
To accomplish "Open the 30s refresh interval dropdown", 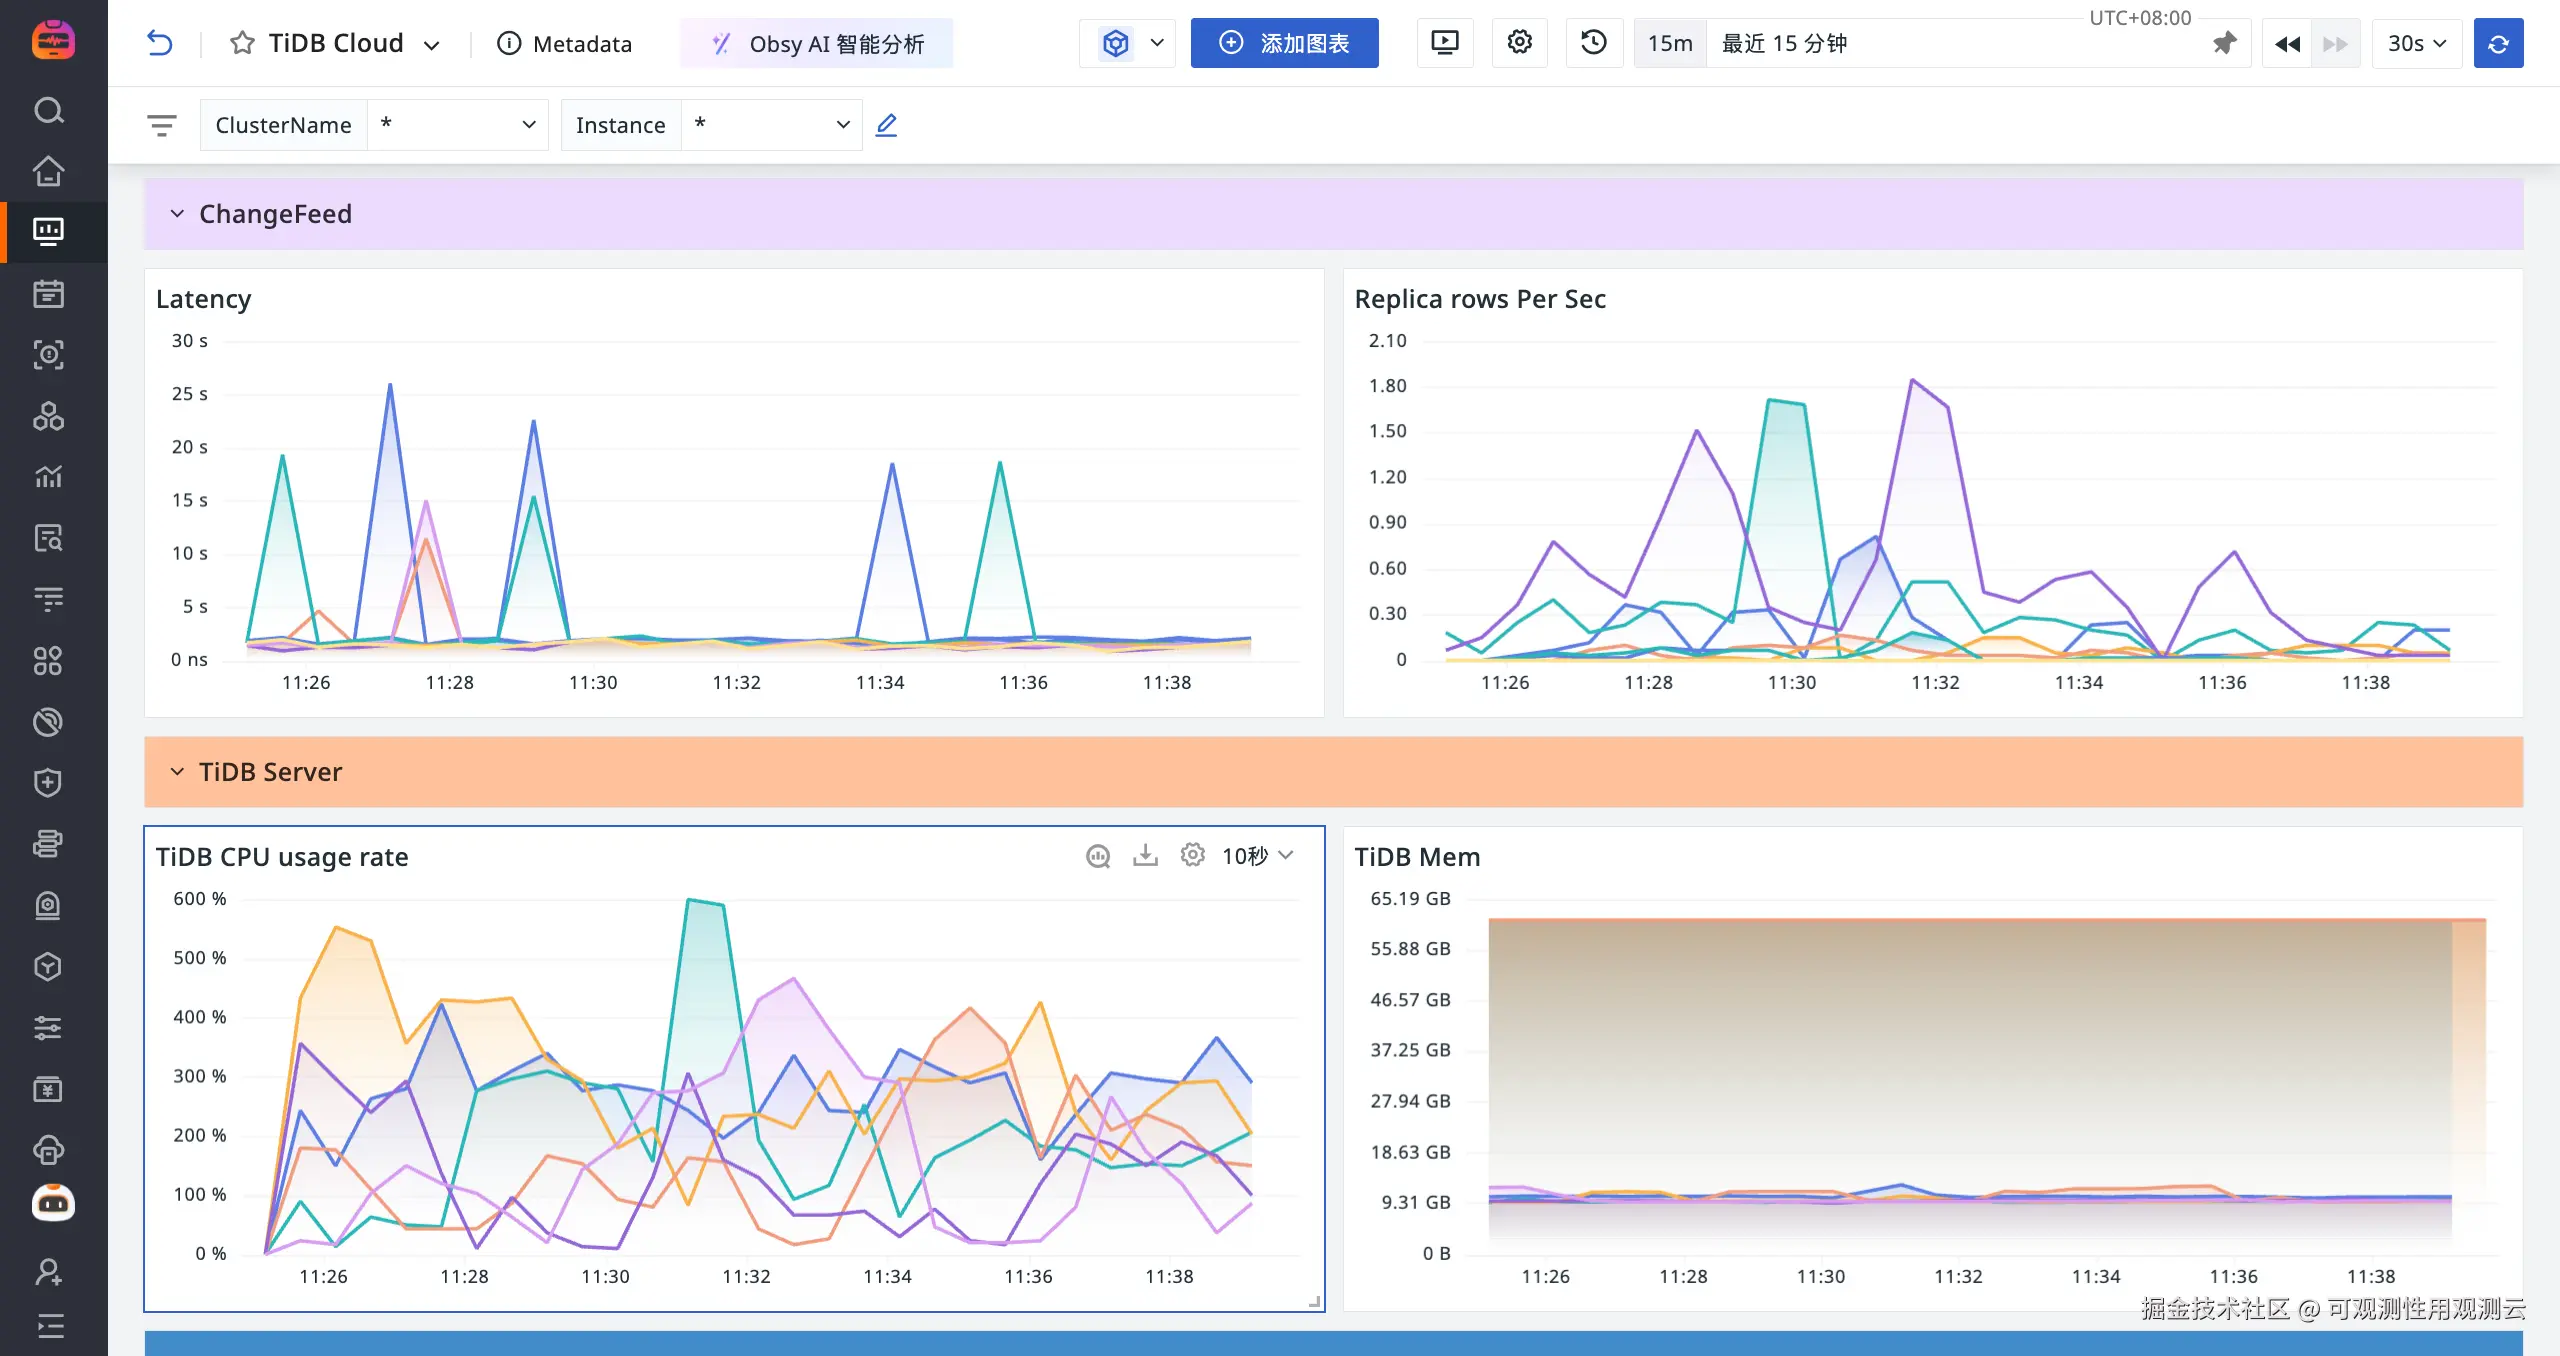I will (x=2417, y=43).
